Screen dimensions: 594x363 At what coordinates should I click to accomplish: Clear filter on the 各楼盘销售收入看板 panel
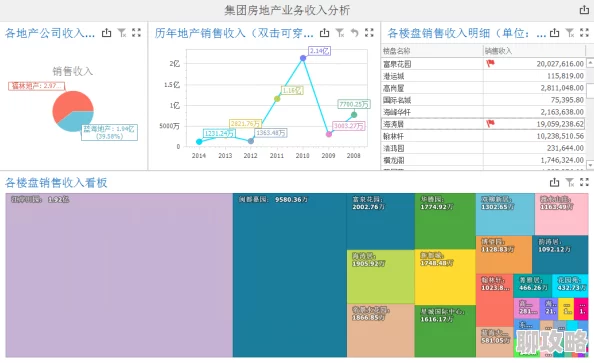coord(570,182)
